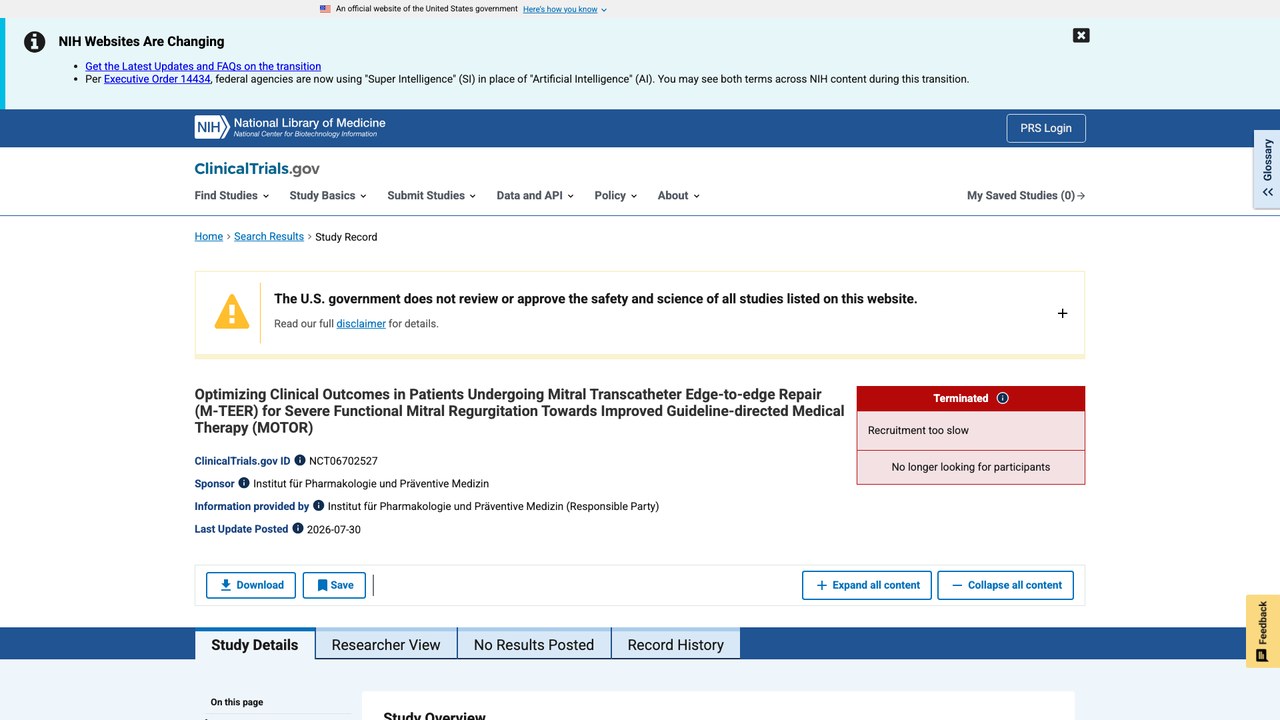Select the Study Details tab

click(x=255, y=644)
